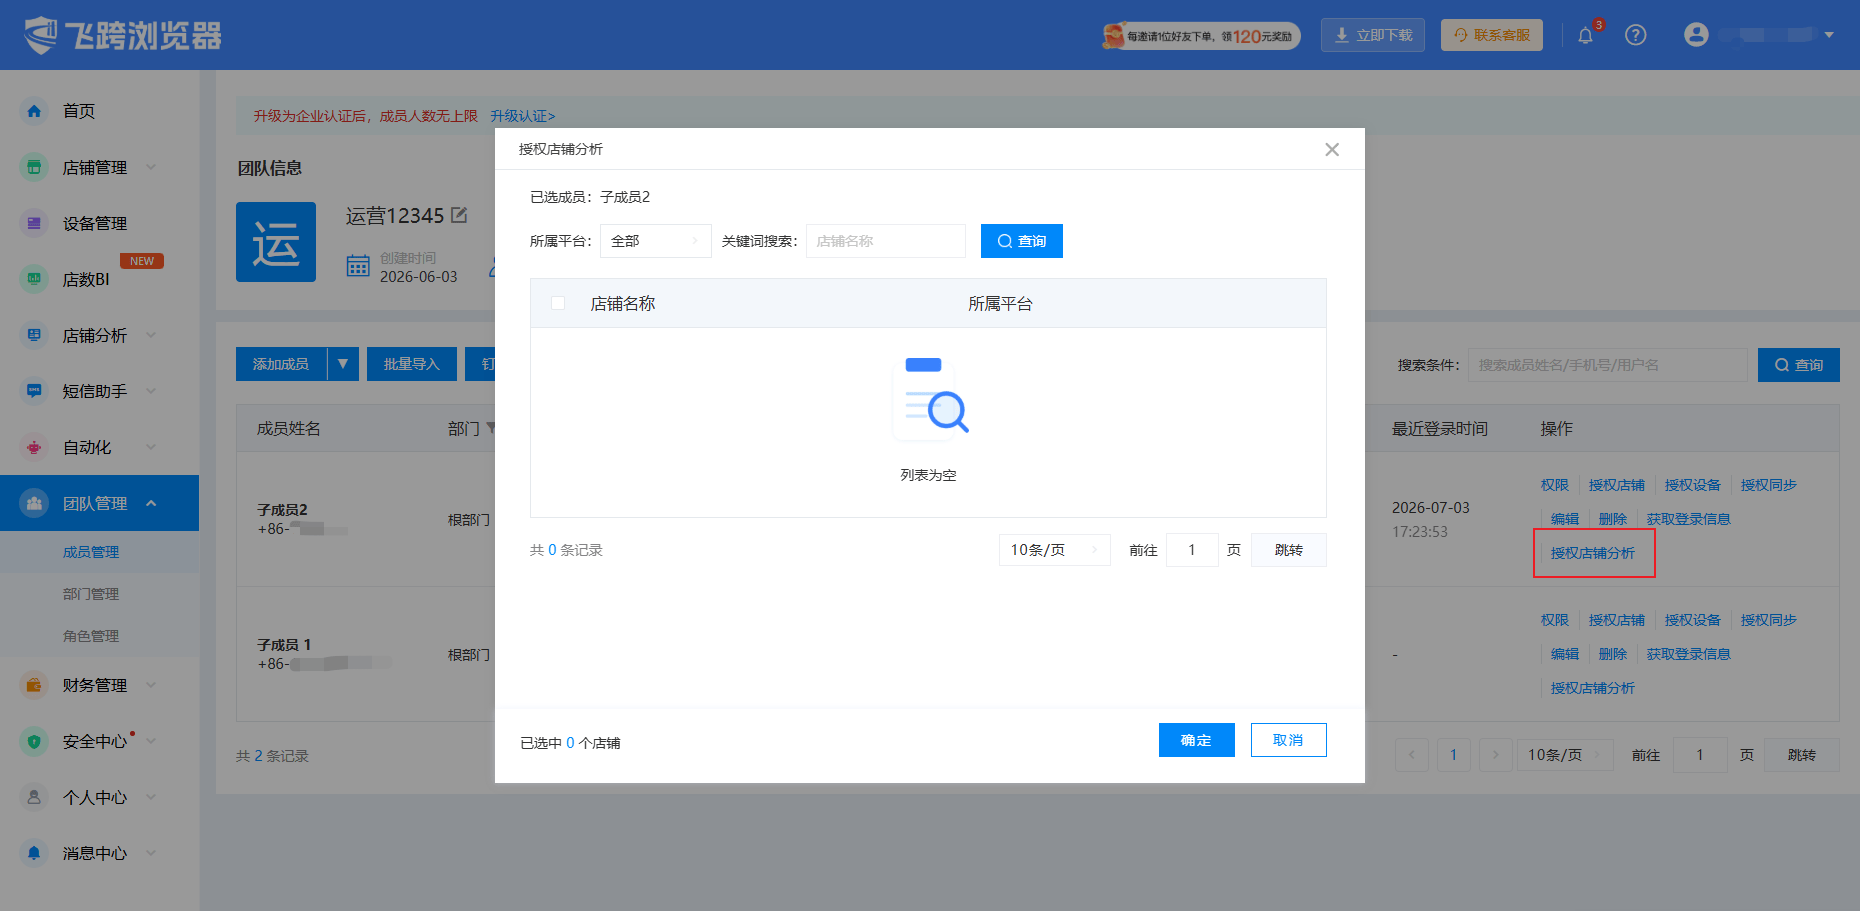The image size is (1860, 911).
Task: Open the 所属平台 全部 dropdown
Action: pyautogui.click(x=656, y=241)
